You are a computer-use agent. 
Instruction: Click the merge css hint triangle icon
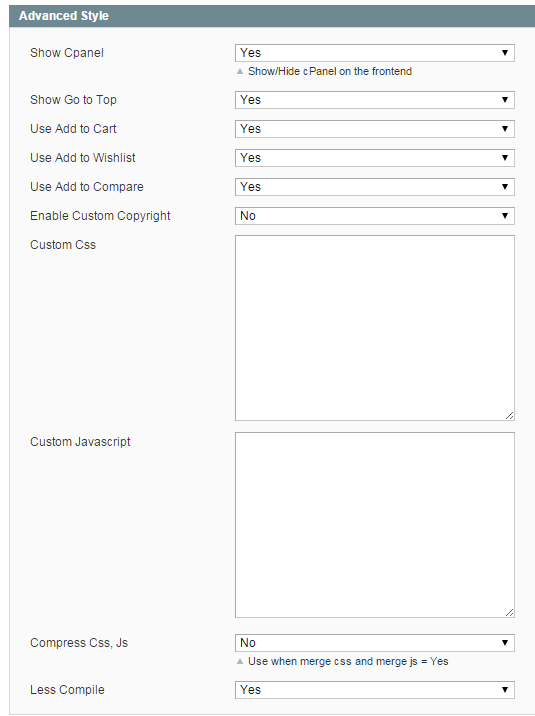click(x=240, y=661)
